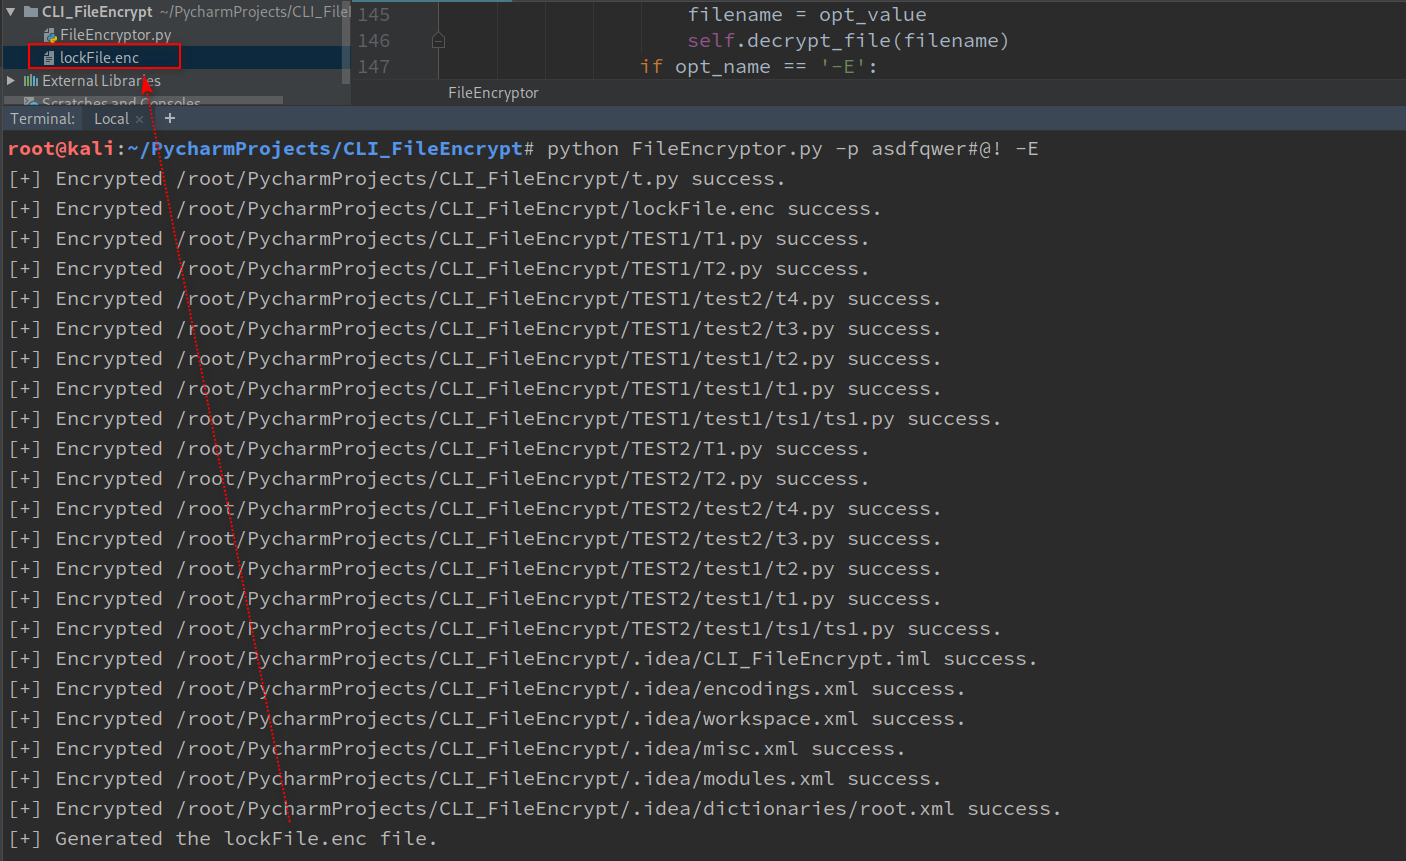Click the document icon beside lockFile.enc
This screenshot has width=1406, height=861.
pyautogui.click(x=49, y=58)
